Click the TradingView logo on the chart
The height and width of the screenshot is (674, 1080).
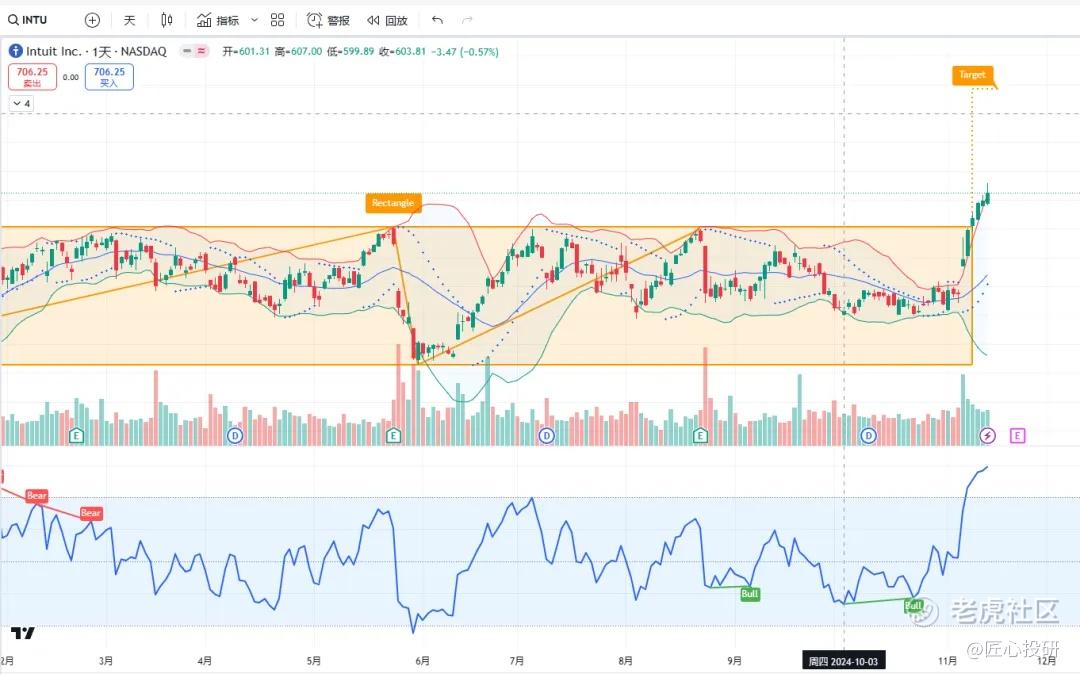[23, 633]
